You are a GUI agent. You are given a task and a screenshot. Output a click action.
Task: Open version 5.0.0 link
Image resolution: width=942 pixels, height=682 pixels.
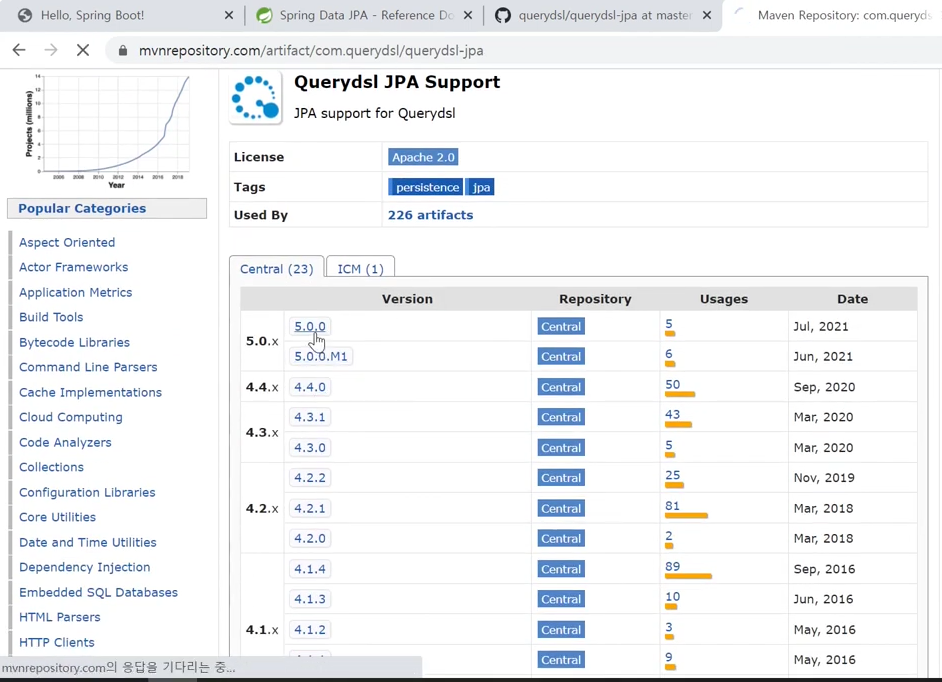pyautogui.click(x=310, y=326)
